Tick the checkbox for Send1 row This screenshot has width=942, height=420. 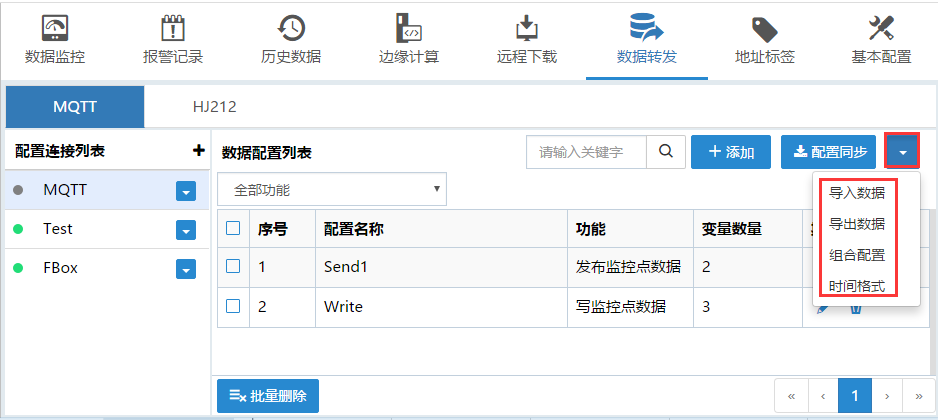233,266
